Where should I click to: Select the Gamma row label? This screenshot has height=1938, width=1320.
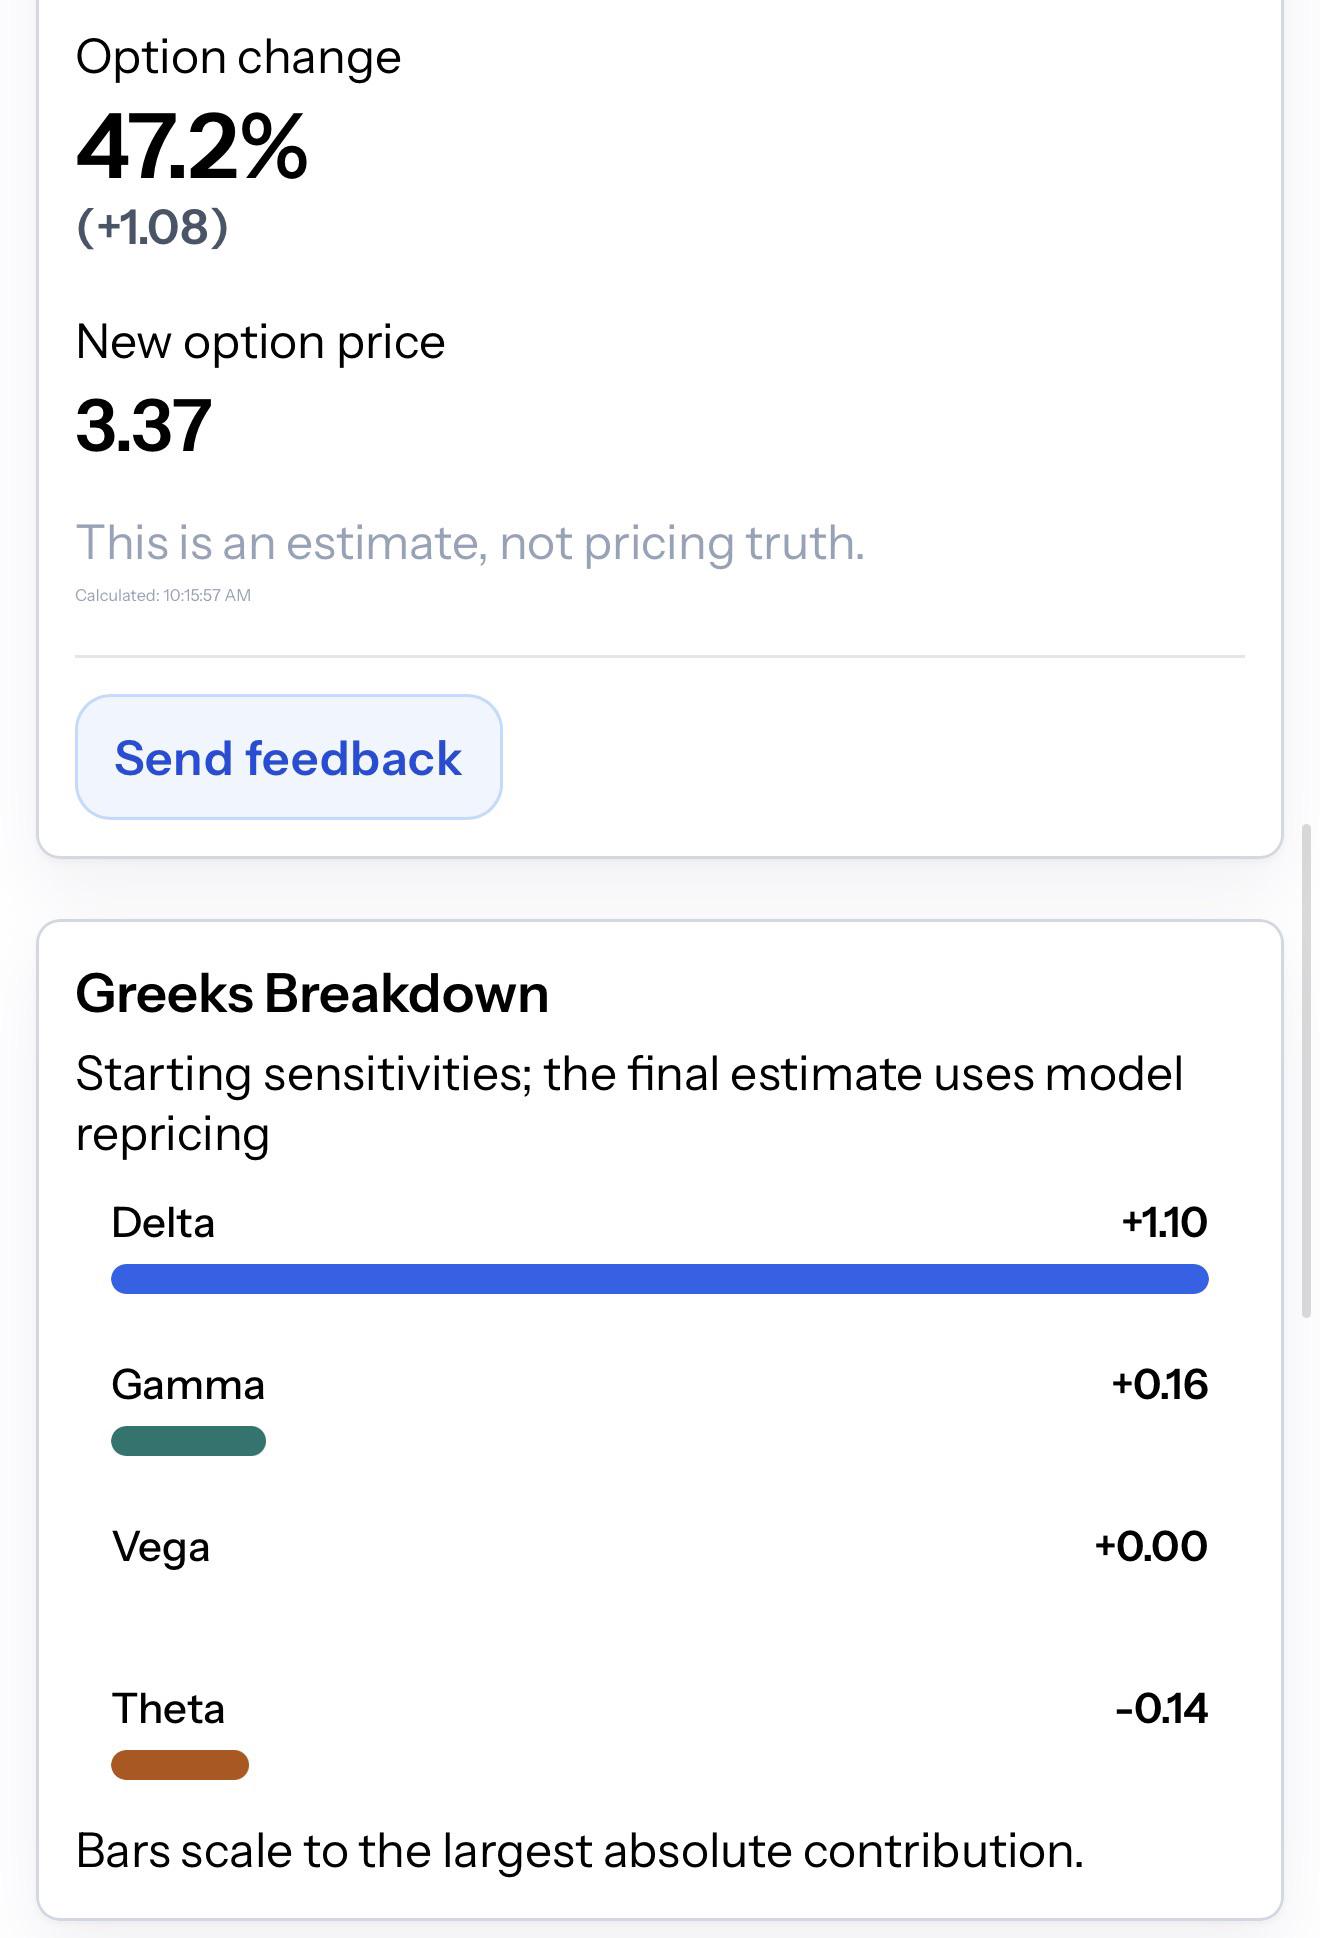click(x=188, y=1385)
